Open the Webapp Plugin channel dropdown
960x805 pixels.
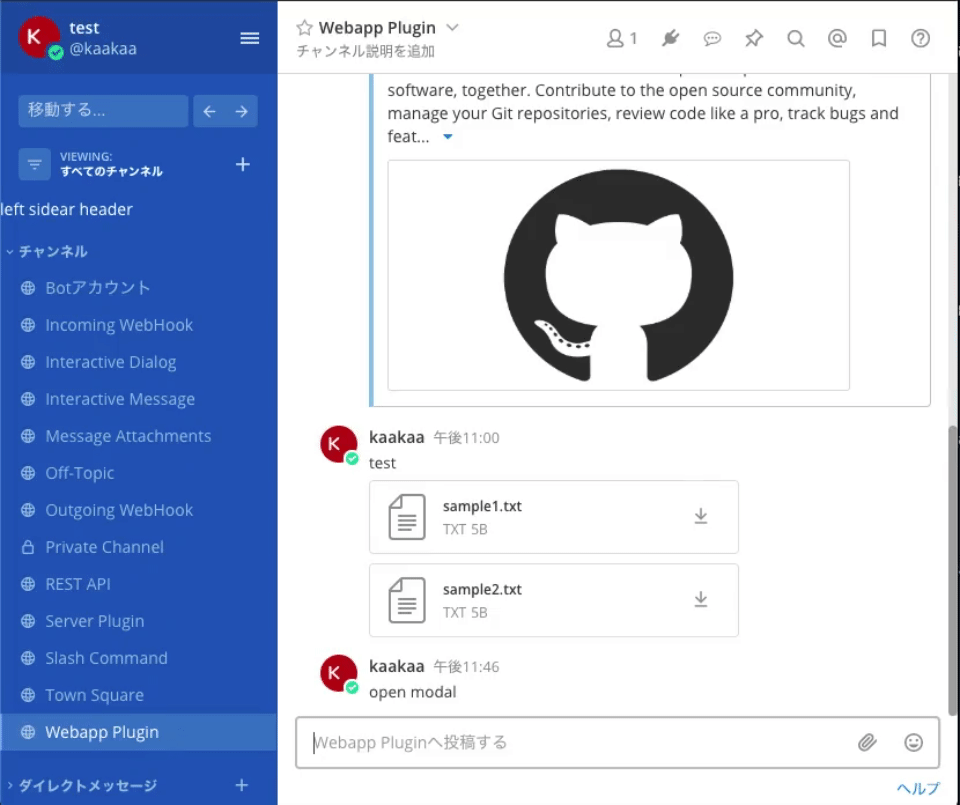[452, 28]
